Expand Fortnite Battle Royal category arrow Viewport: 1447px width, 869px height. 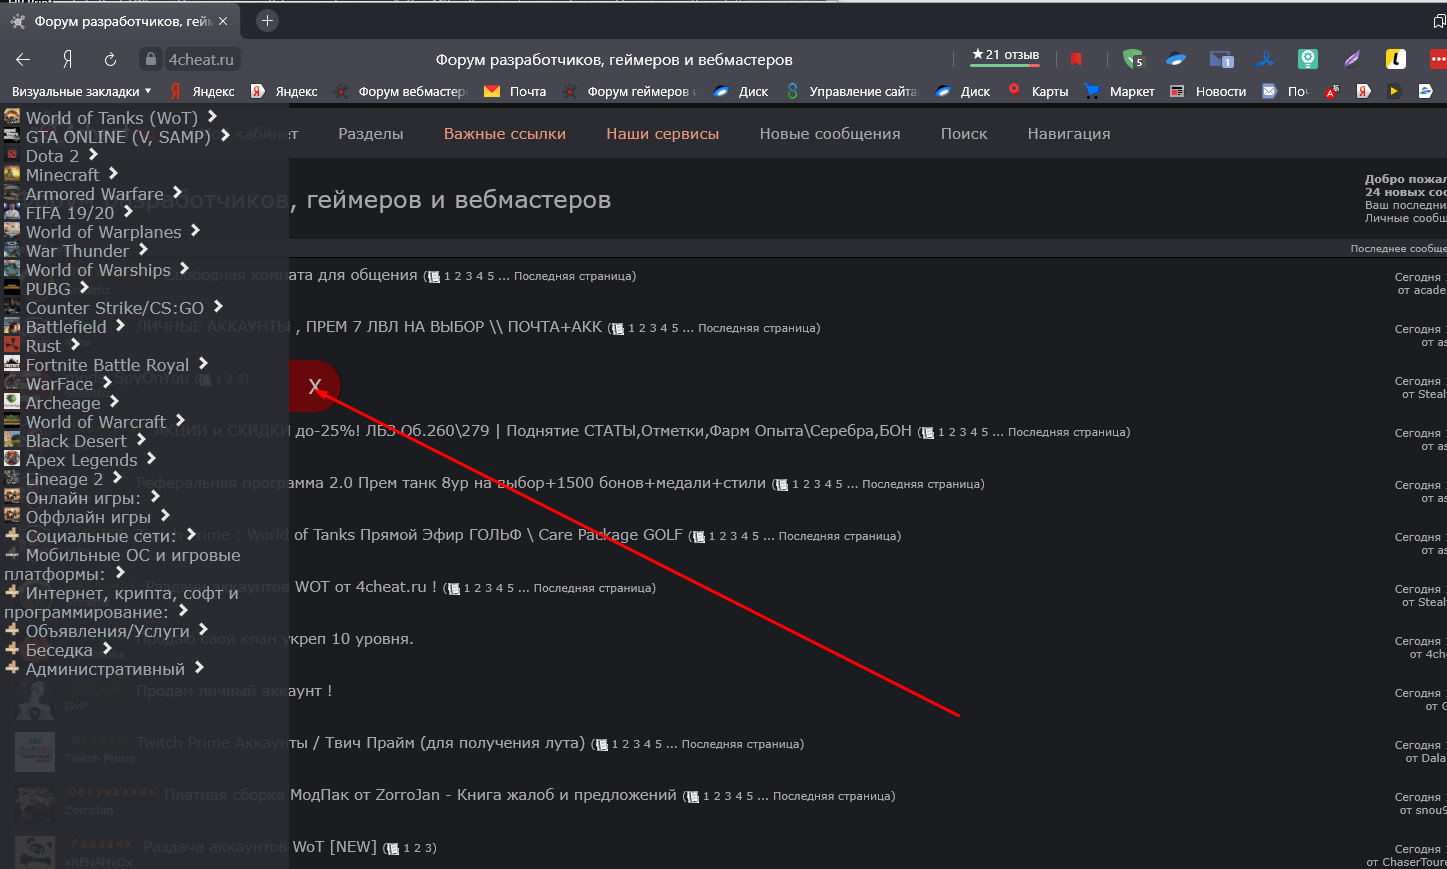(x=203, y=363)
